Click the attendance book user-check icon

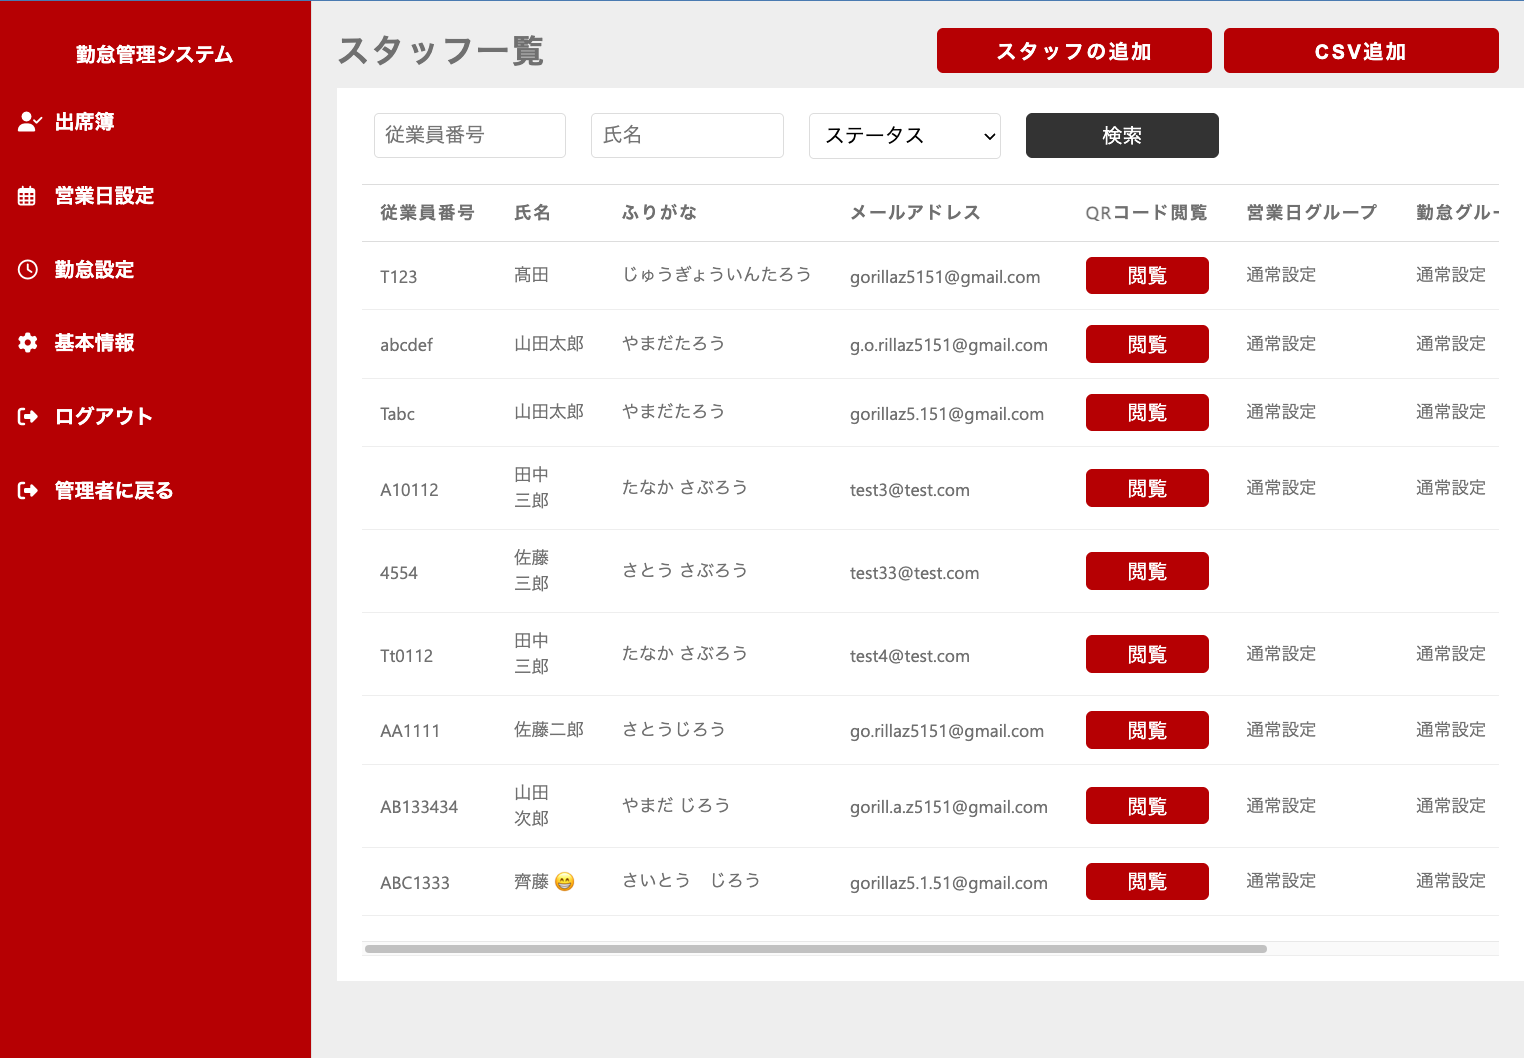pos(29,122)
